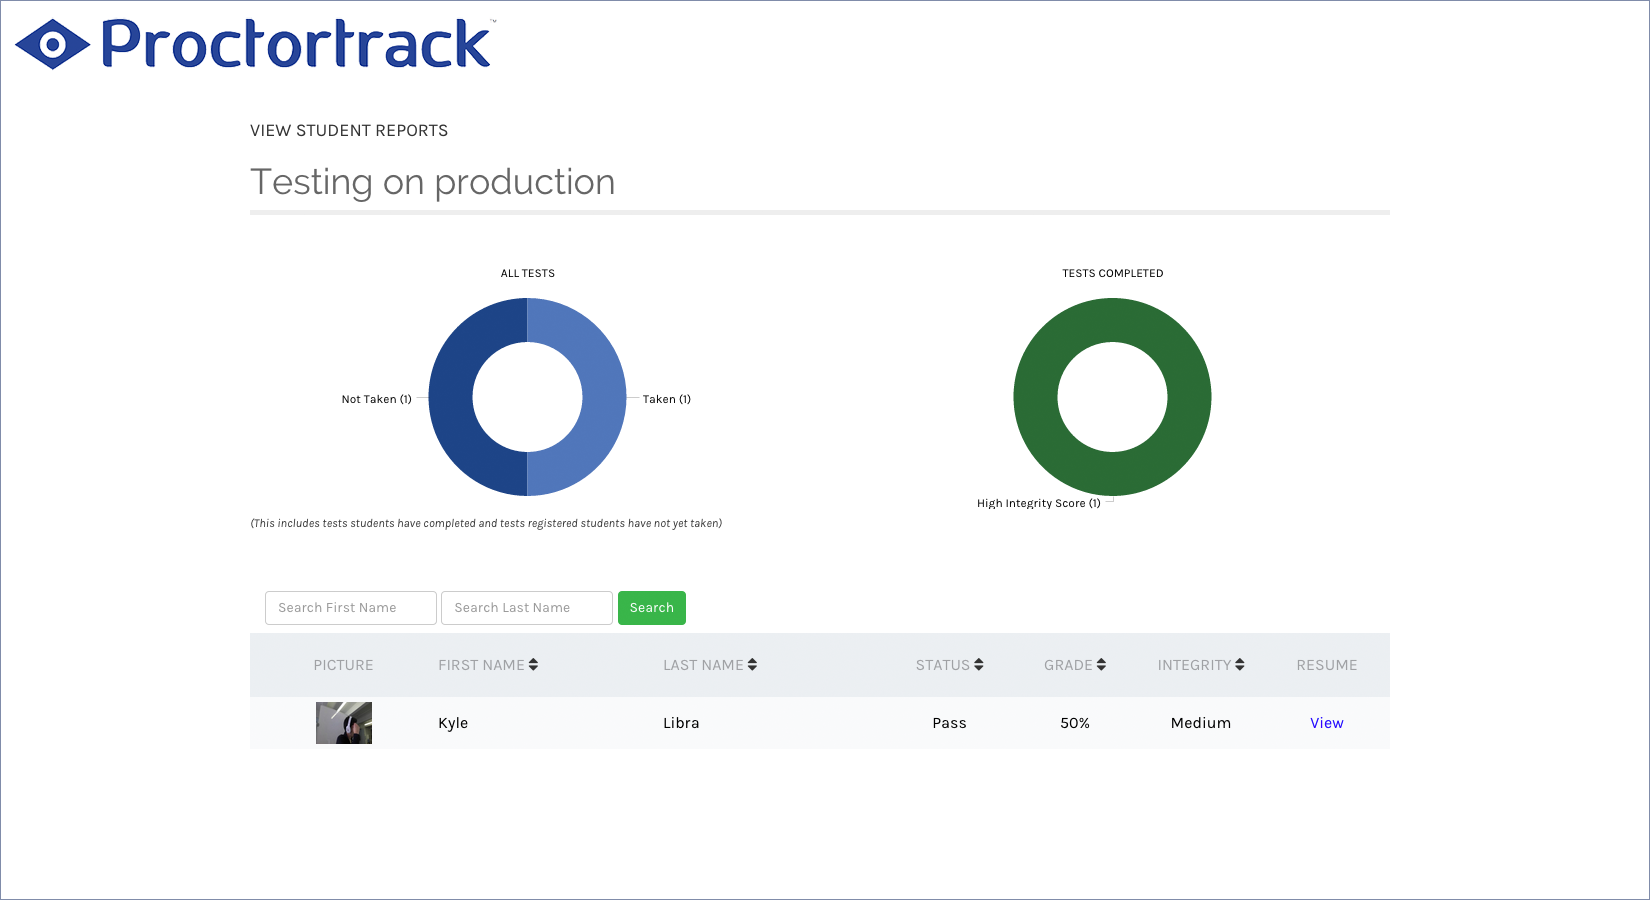Open Kyle's student picture thumbnail

344,723
